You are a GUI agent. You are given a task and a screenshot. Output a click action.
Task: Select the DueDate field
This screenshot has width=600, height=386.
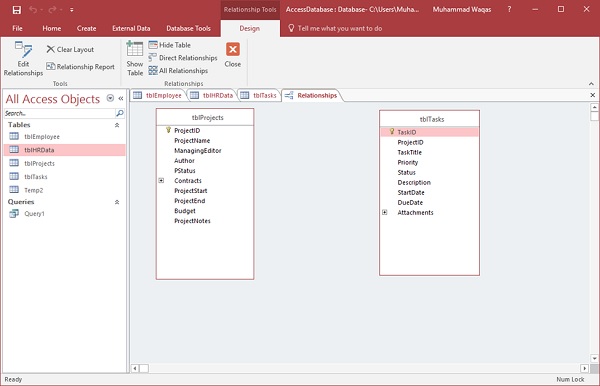(410, 202)
